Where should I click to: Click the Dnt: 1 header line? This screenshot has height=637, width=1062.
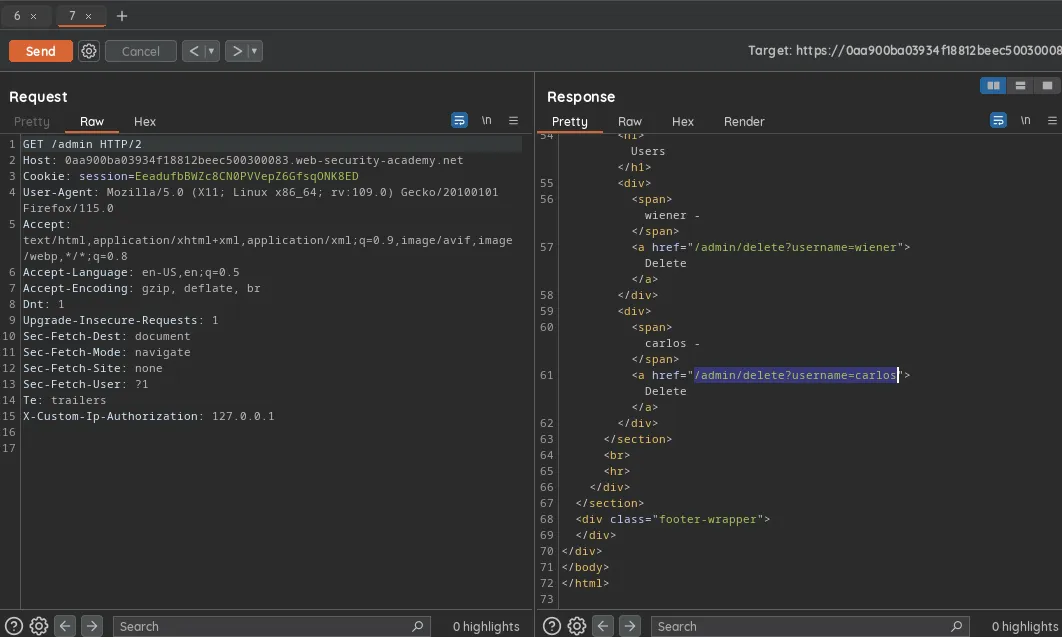43,304
